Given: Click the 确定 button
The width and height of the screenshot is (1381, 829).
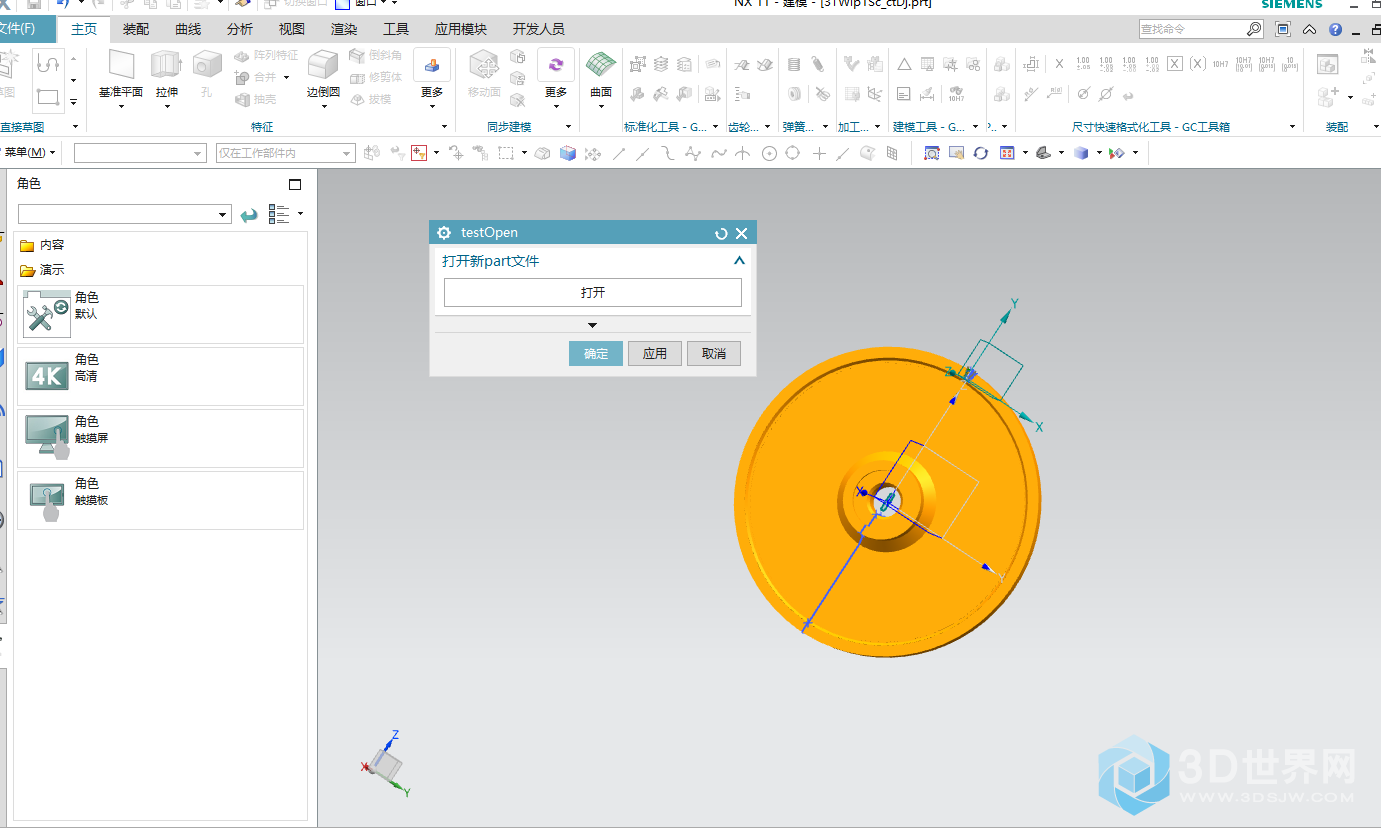Looking at the screenshot, I should click(596, 353).
